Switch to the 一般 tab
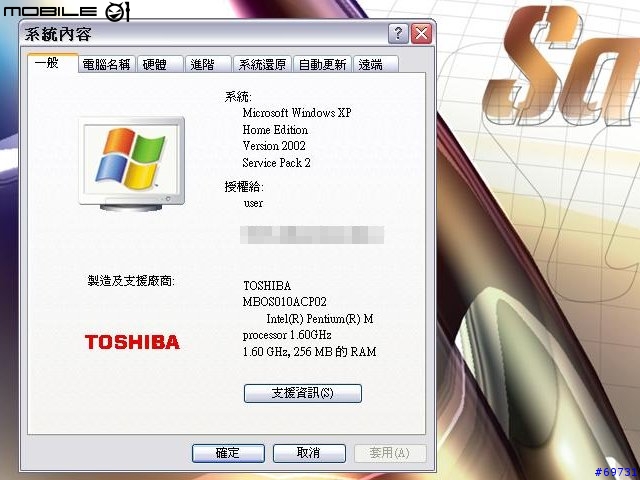The width and height of the screenshot is (640, 480). pyautogui.click(x=52, y=63)
